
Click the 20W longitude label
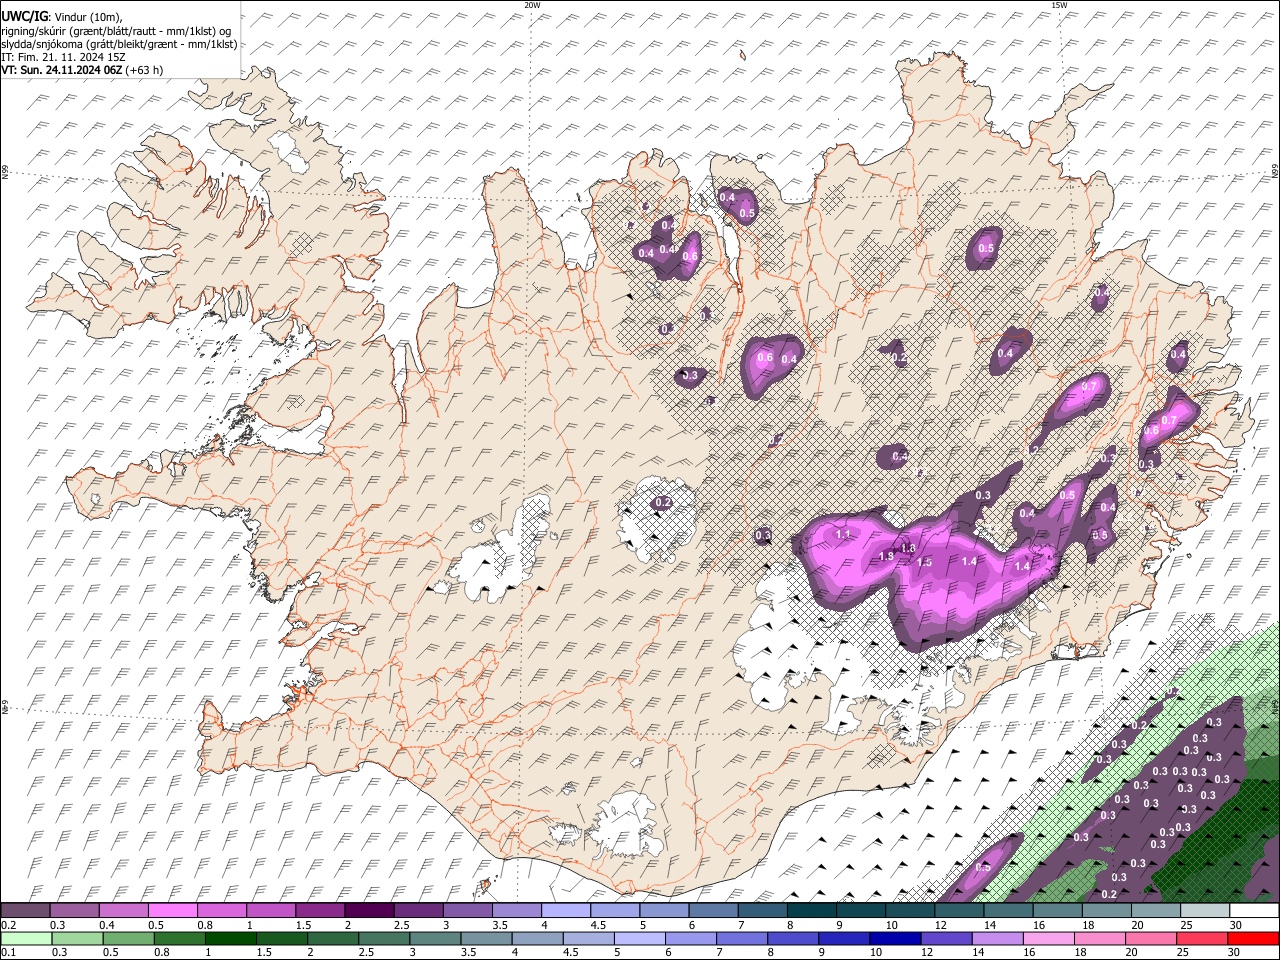[532, 5]
